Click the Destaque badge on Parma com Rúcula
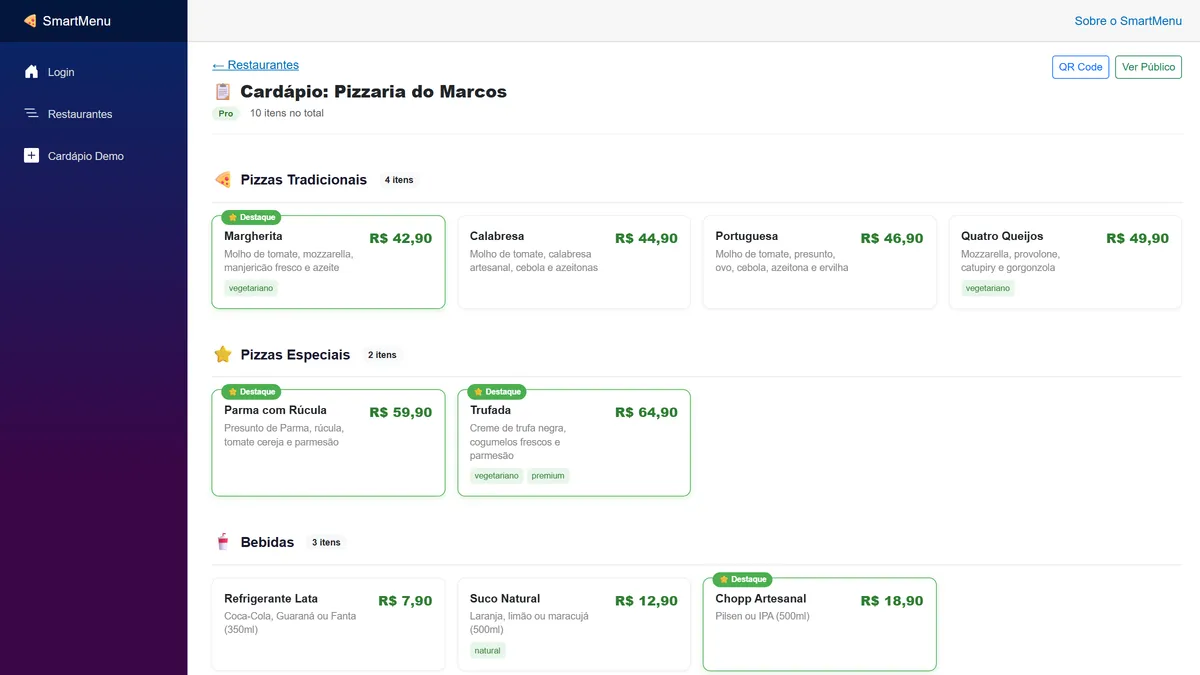Image resolution: width=1200 pixels, height=675 pixels. click(251, 392)
